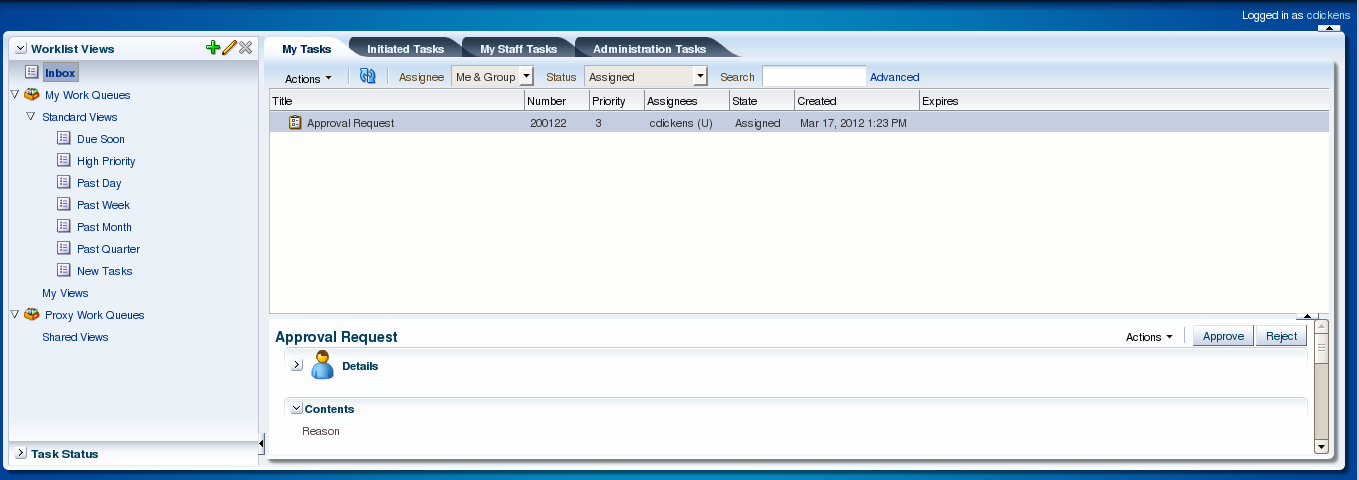This screenshot has width=1359, height=480.
Task: Select My Views in the tree
Action: [65, 293]
